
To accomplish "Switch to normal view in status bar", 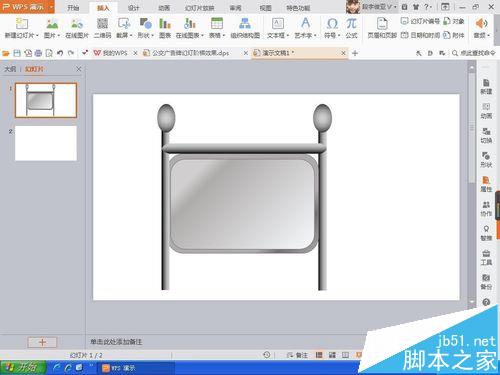I will click(x=319, y=355).
